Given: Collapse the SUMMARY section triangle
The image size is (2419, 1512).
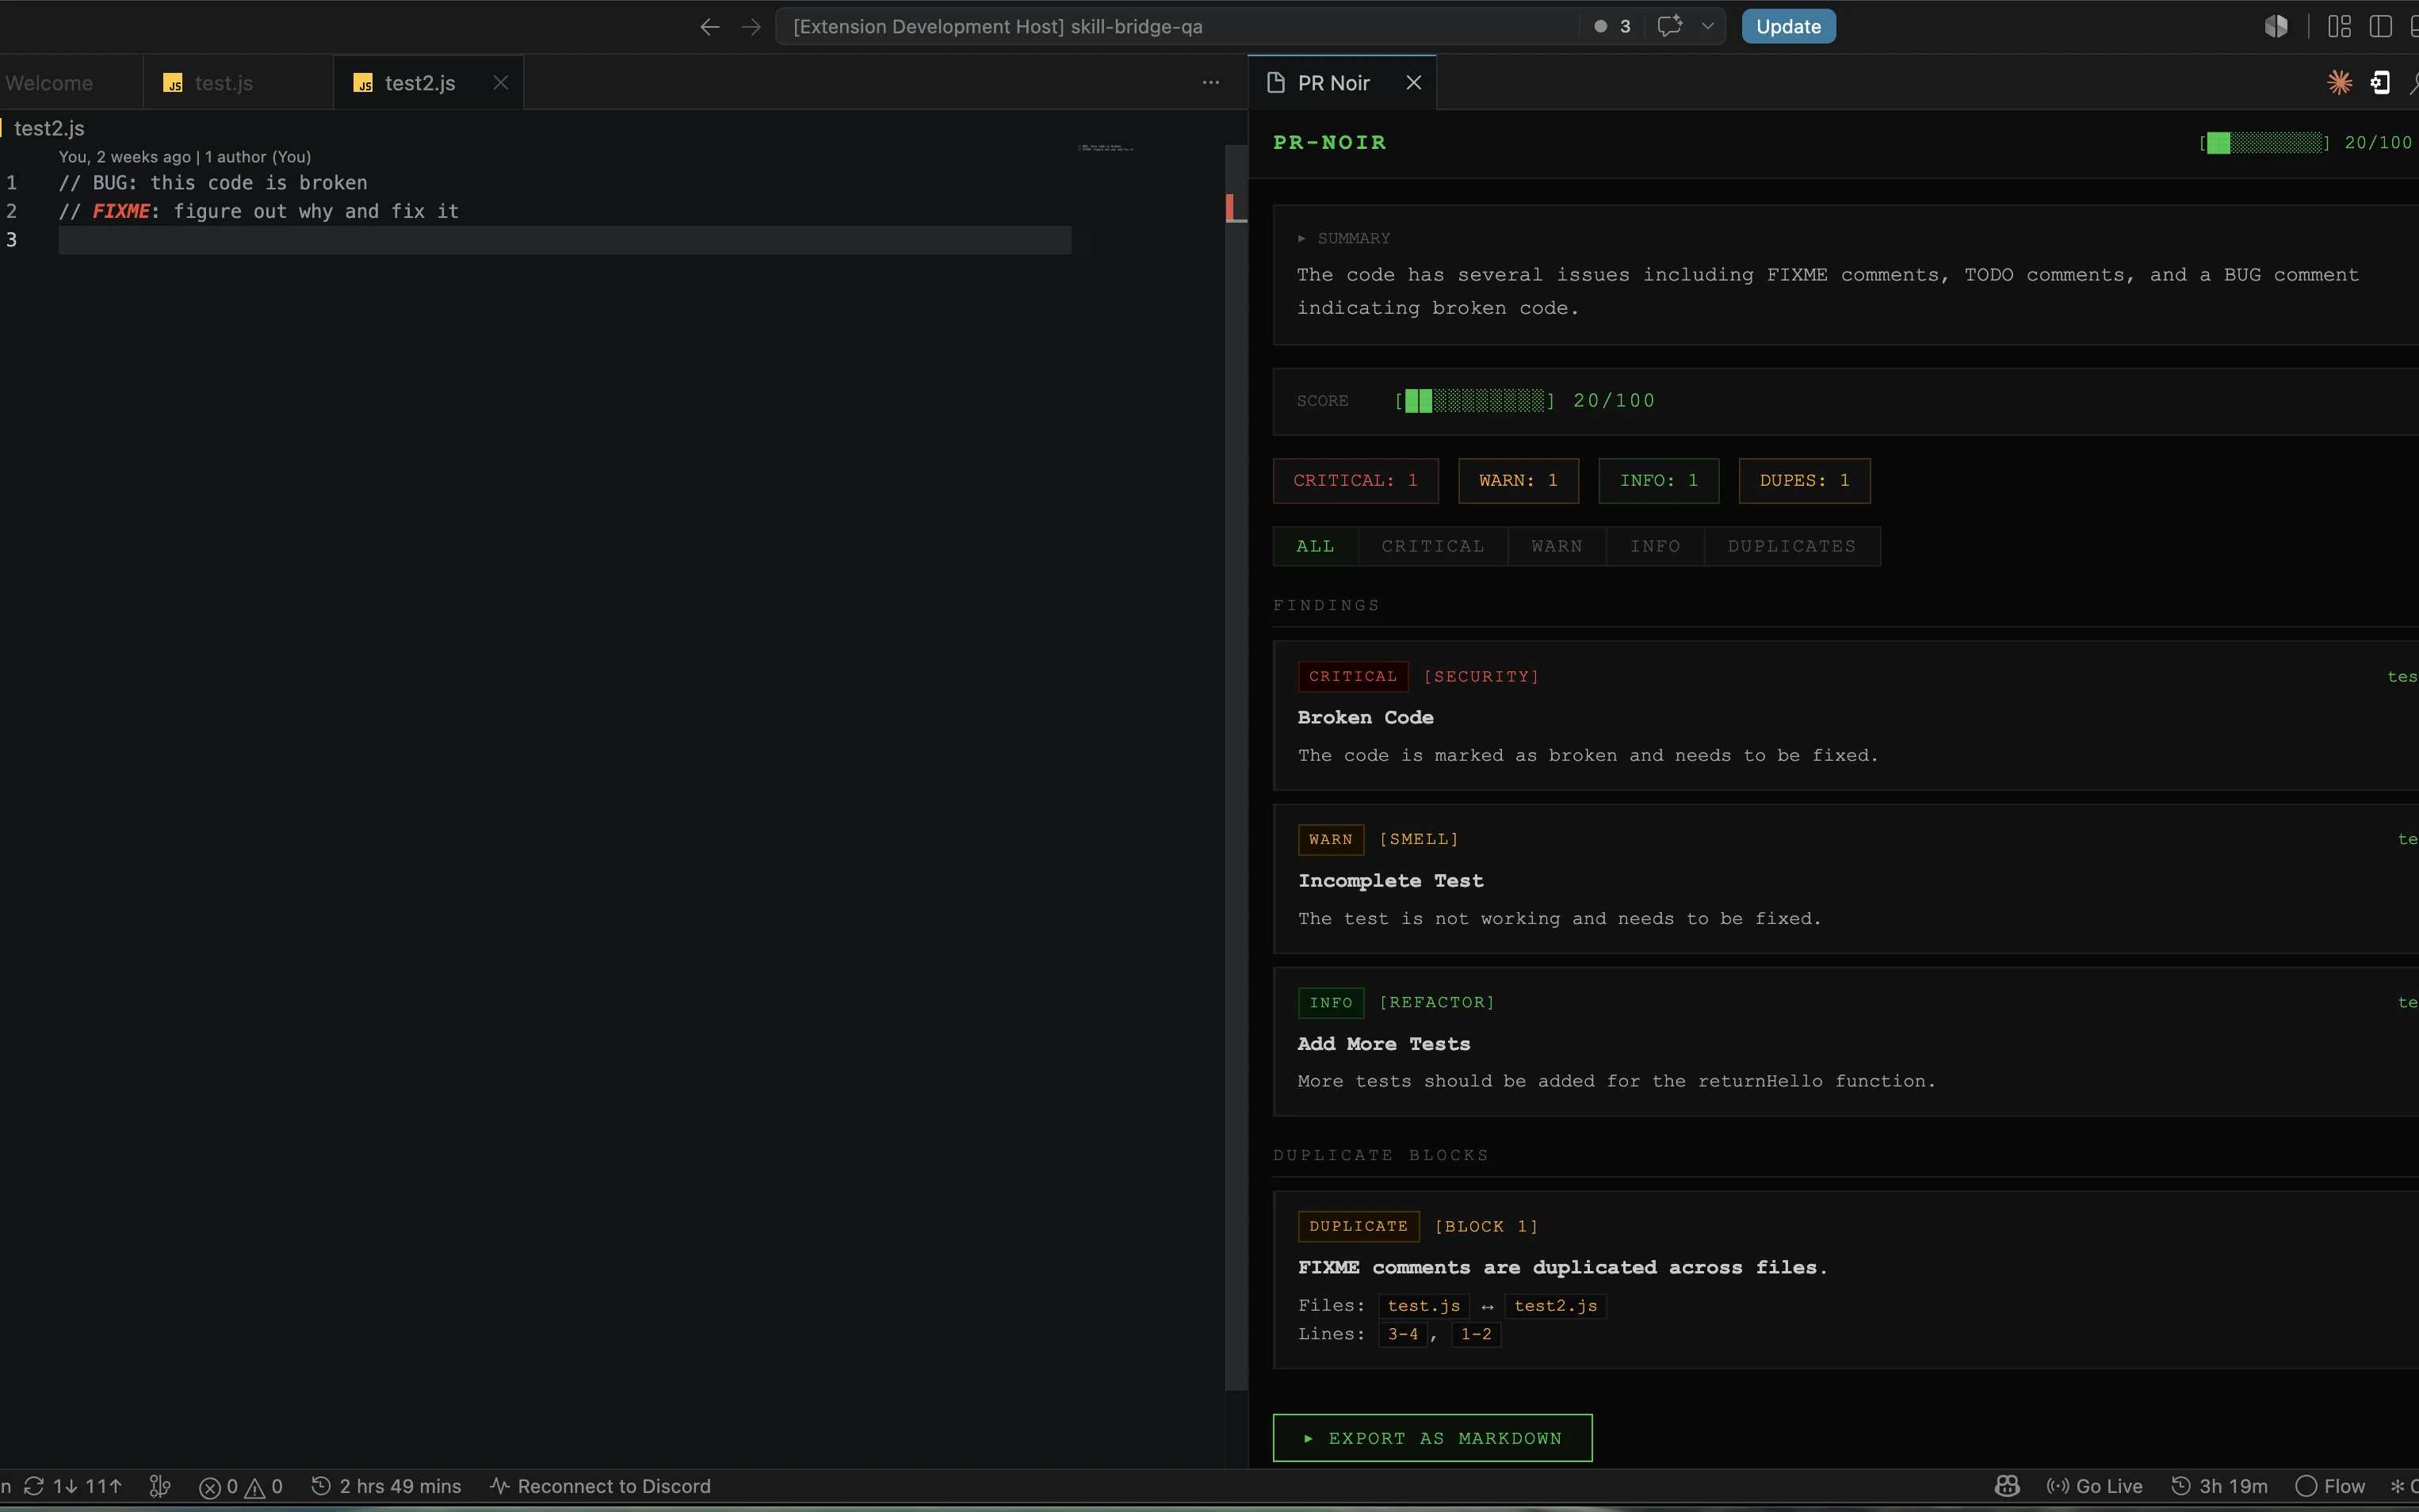Looking at the screenshot, I should 1301,238.
